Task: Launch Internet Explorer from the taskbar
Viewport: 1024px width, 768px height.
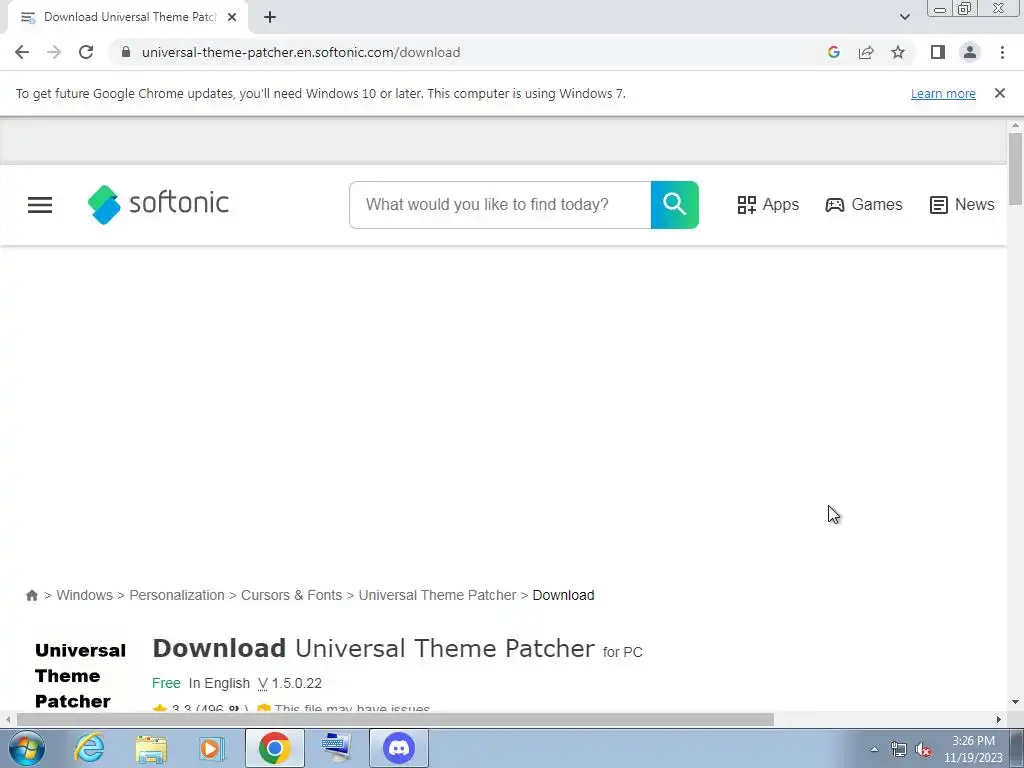Action: pyautogui.click(x=89, y=748)
